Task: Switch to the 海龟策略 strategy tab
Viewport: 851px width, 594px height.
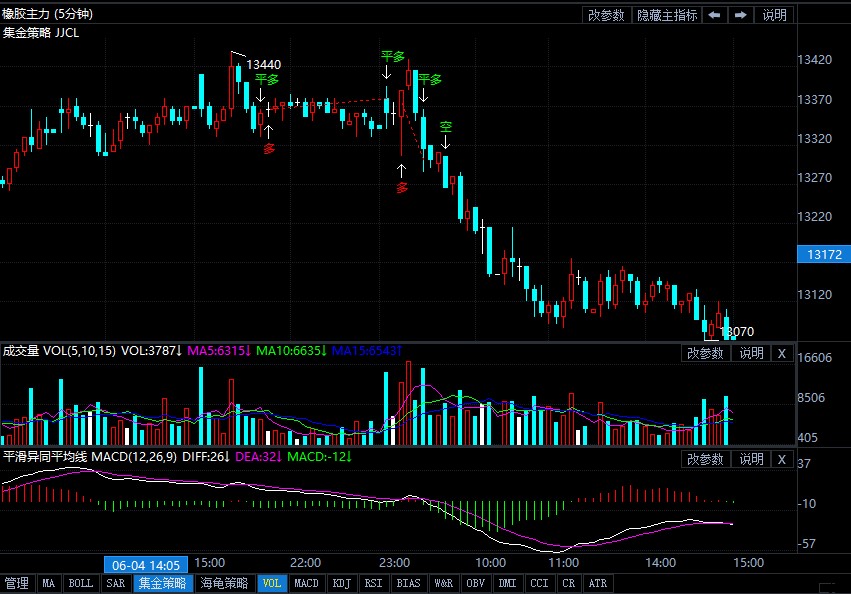Action: coord(224,583)
